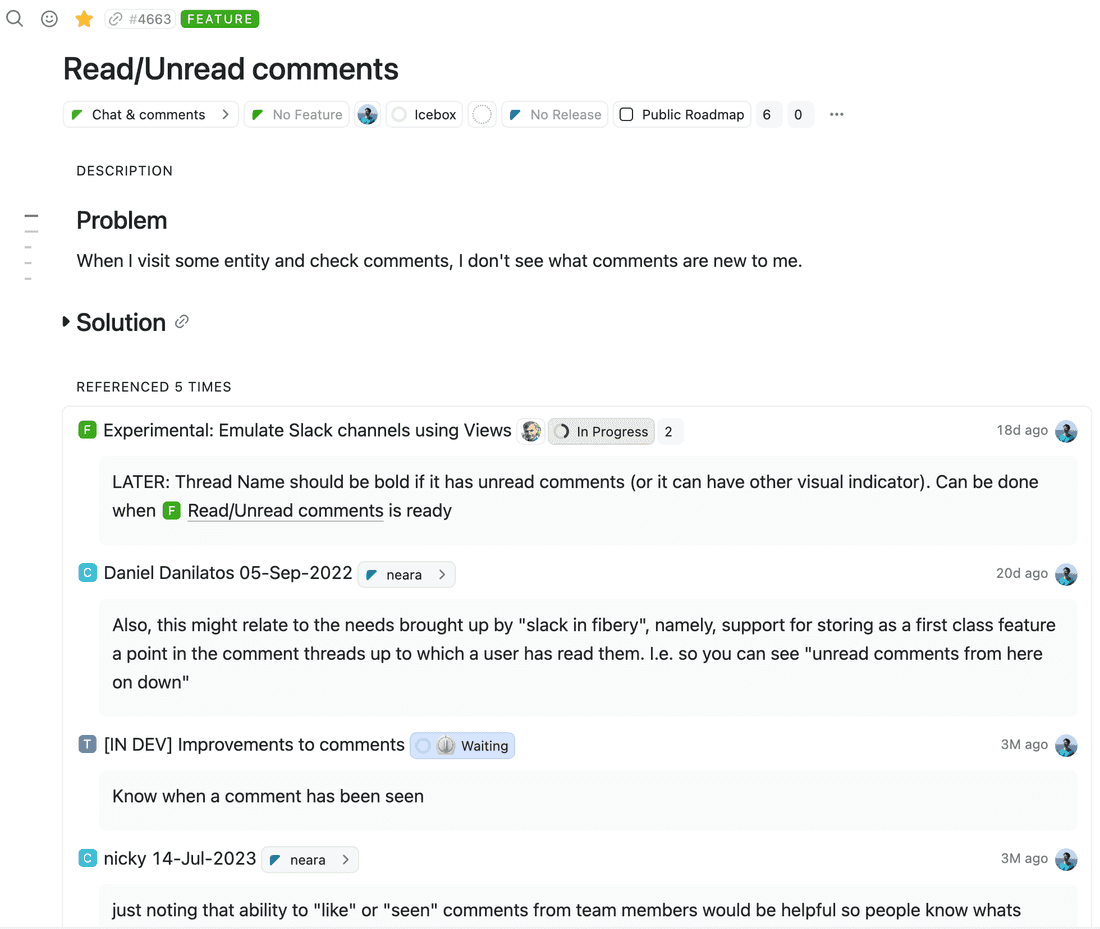Viewport: 1100px width, 929px height.
Task: Open the Icebox state selector
Action: (424, 114)
